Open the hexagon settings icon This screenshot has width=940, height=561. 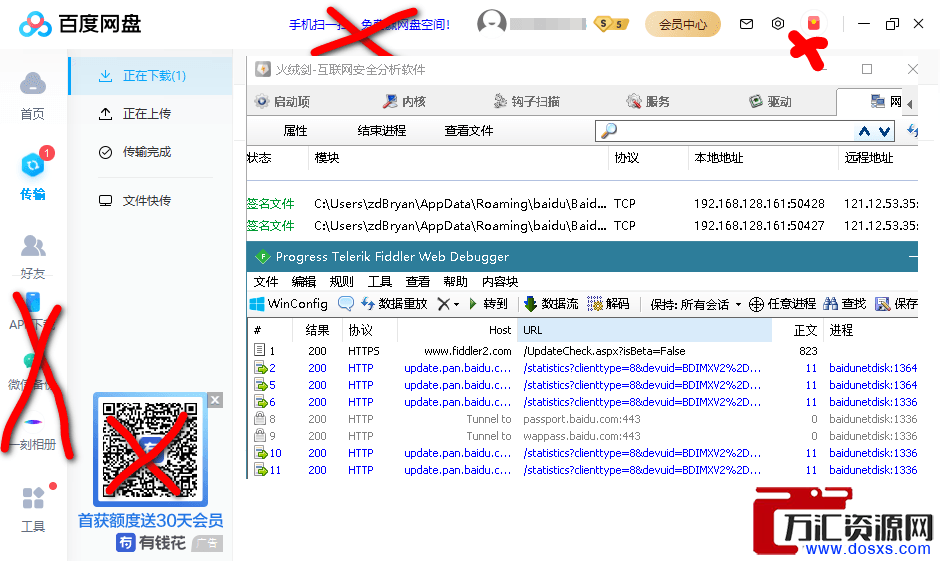pyautogui.click(x=778, y=24)
